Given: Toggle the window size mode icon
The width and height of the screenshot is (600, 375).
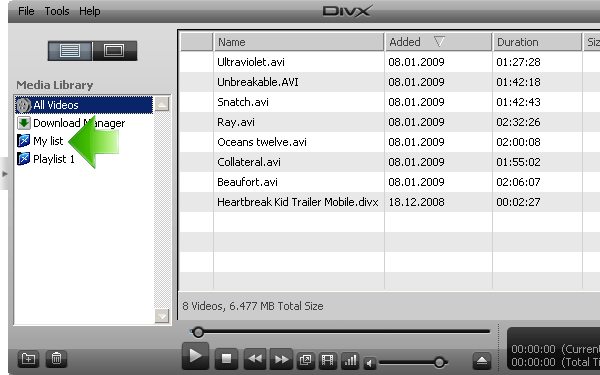Looking at the screenshot, I should [x=305, y=360].
